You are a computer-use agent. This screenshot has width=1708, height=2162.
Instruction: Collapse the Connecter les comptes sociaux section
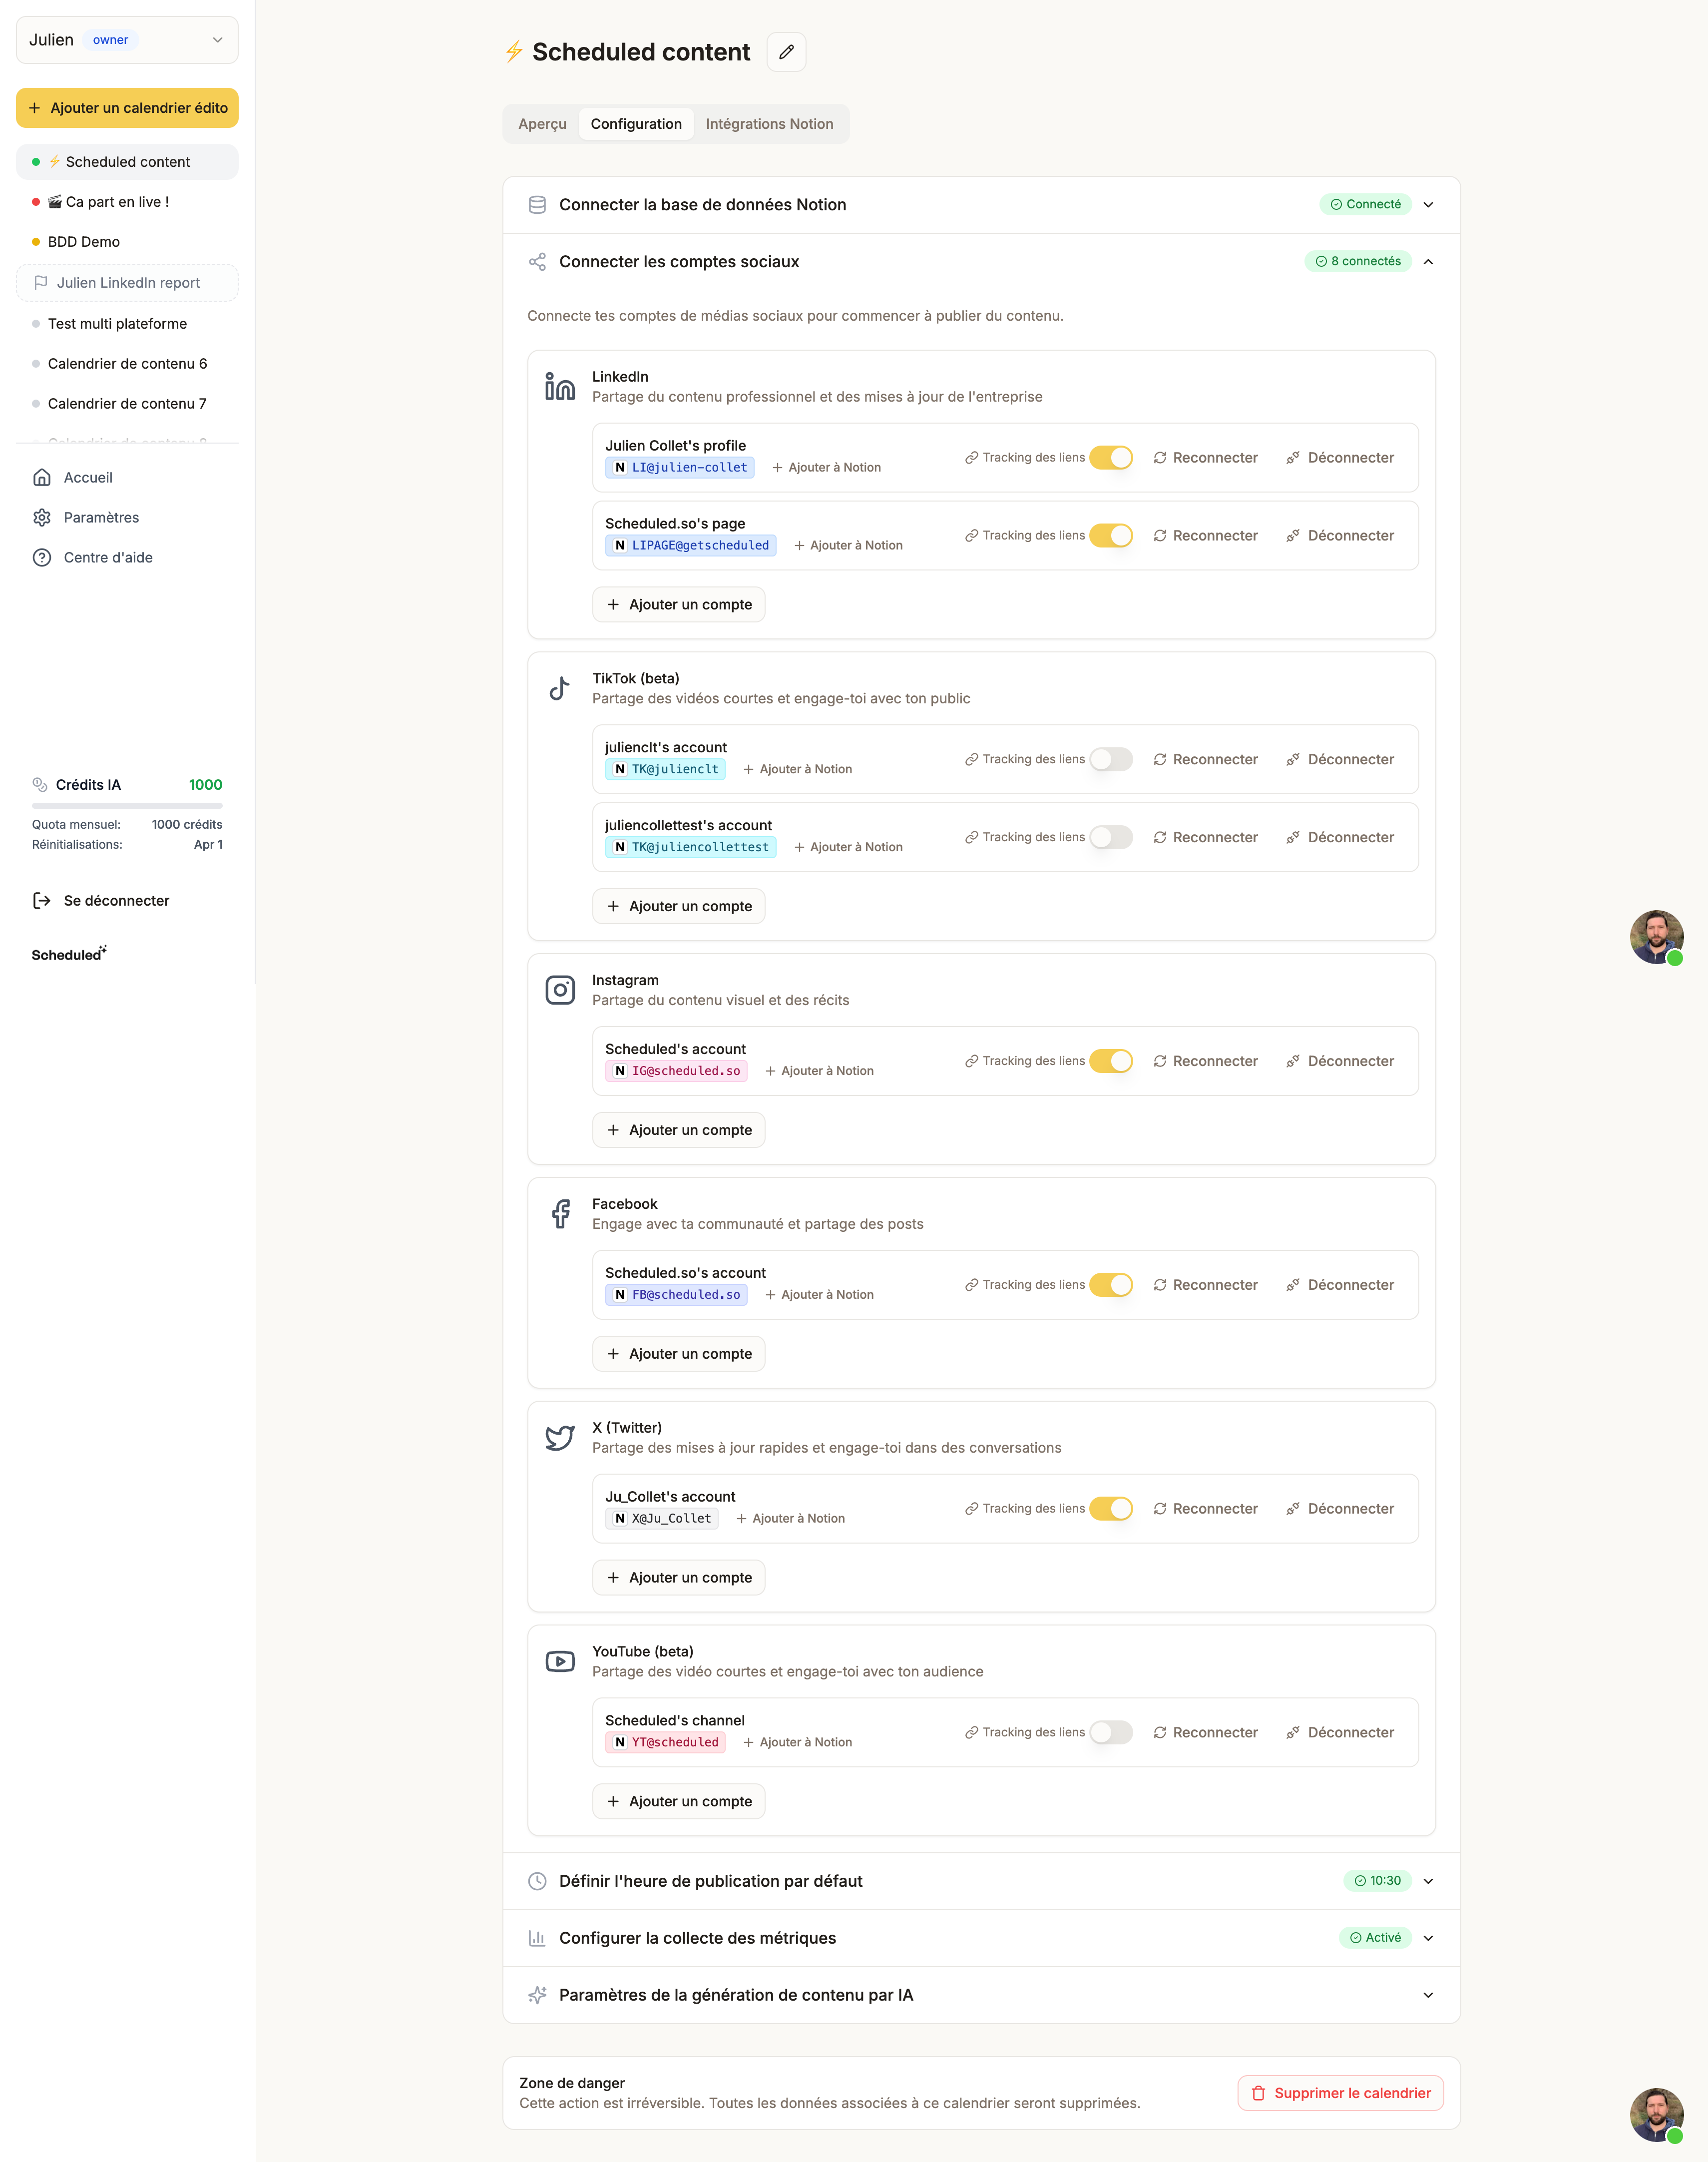[x=1428, y=261]
